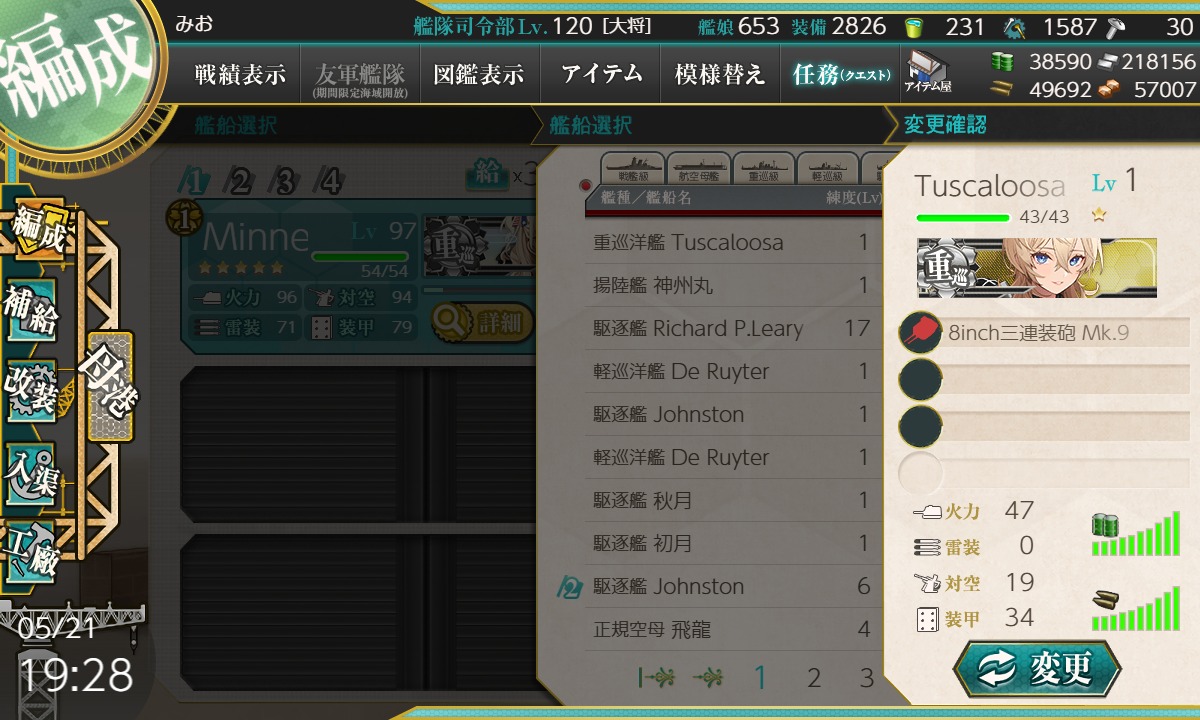Image resolution: width=1200 pixels, height=720 pixels.
Task: Select 正規空母 飛龍 from ship list
Action: pyautogui.click(x=733, y=629)
